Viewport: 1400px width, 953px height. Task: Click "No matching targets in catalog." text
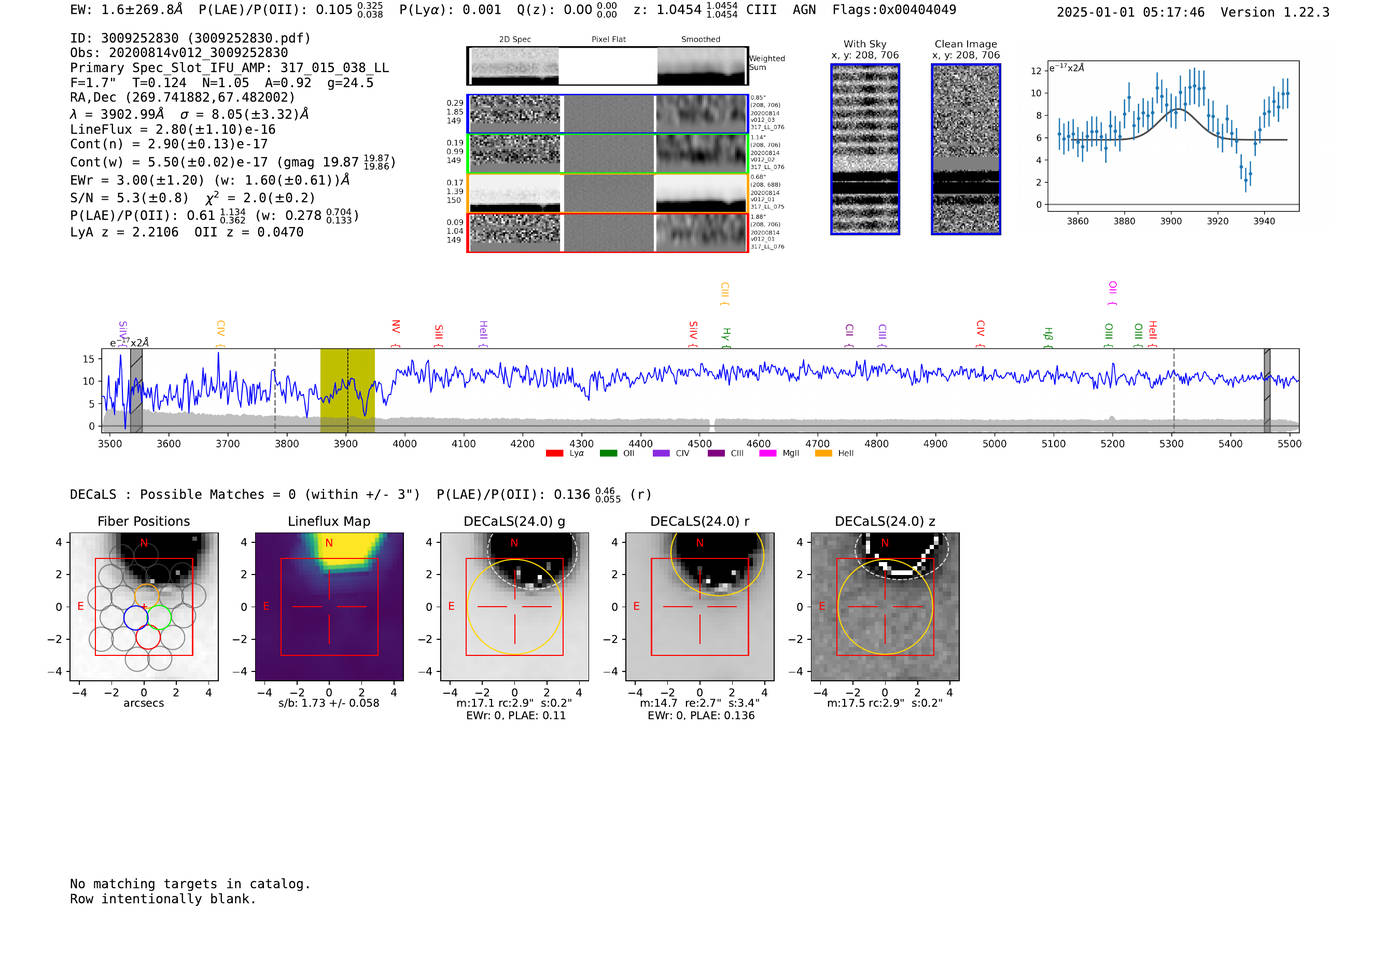click(x=190, y=884)
